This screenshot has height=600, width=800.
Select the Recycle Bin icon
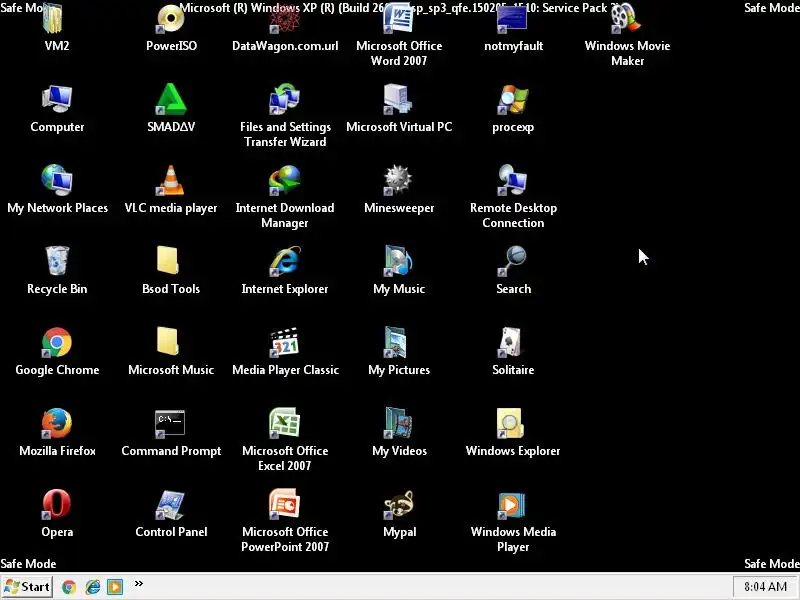pyautogui.click(x=57, y=261)
